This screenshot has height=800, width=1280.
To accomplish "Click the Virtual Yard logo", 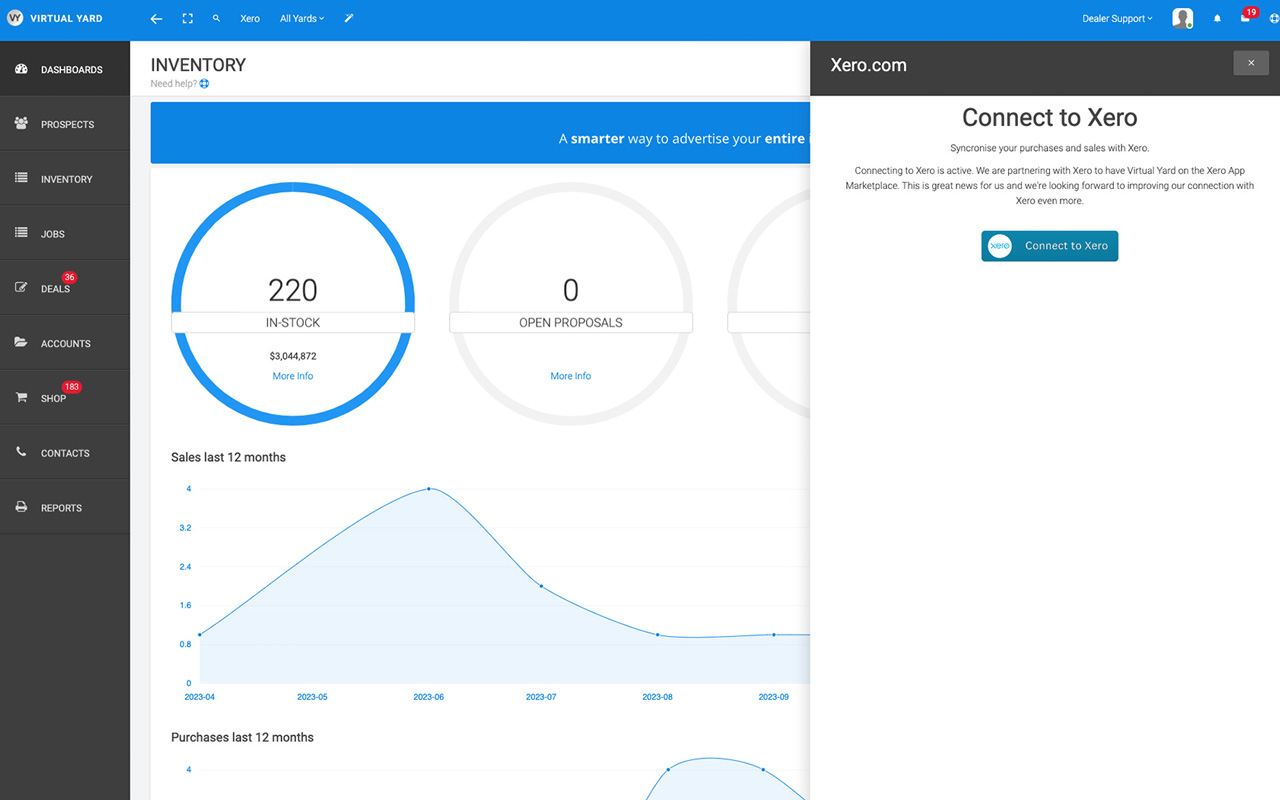I will click(55, 18).
